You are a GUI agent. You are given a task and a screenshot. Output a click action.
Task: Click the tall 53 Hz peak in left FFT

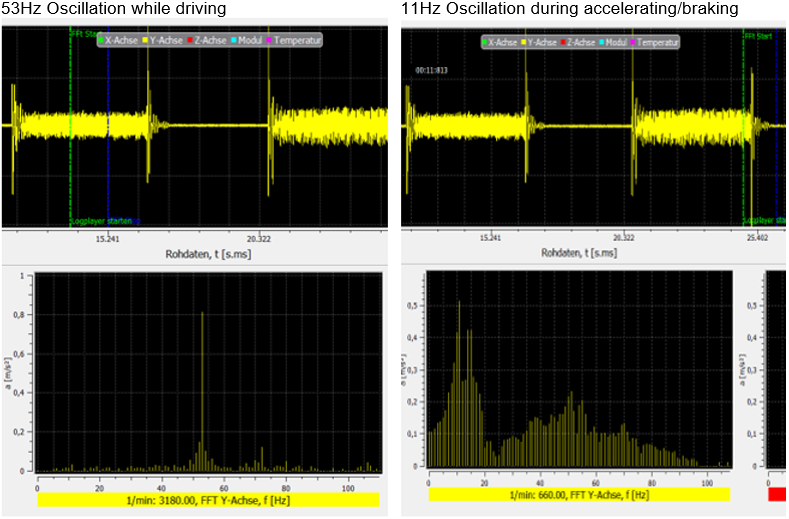[202, 392]
